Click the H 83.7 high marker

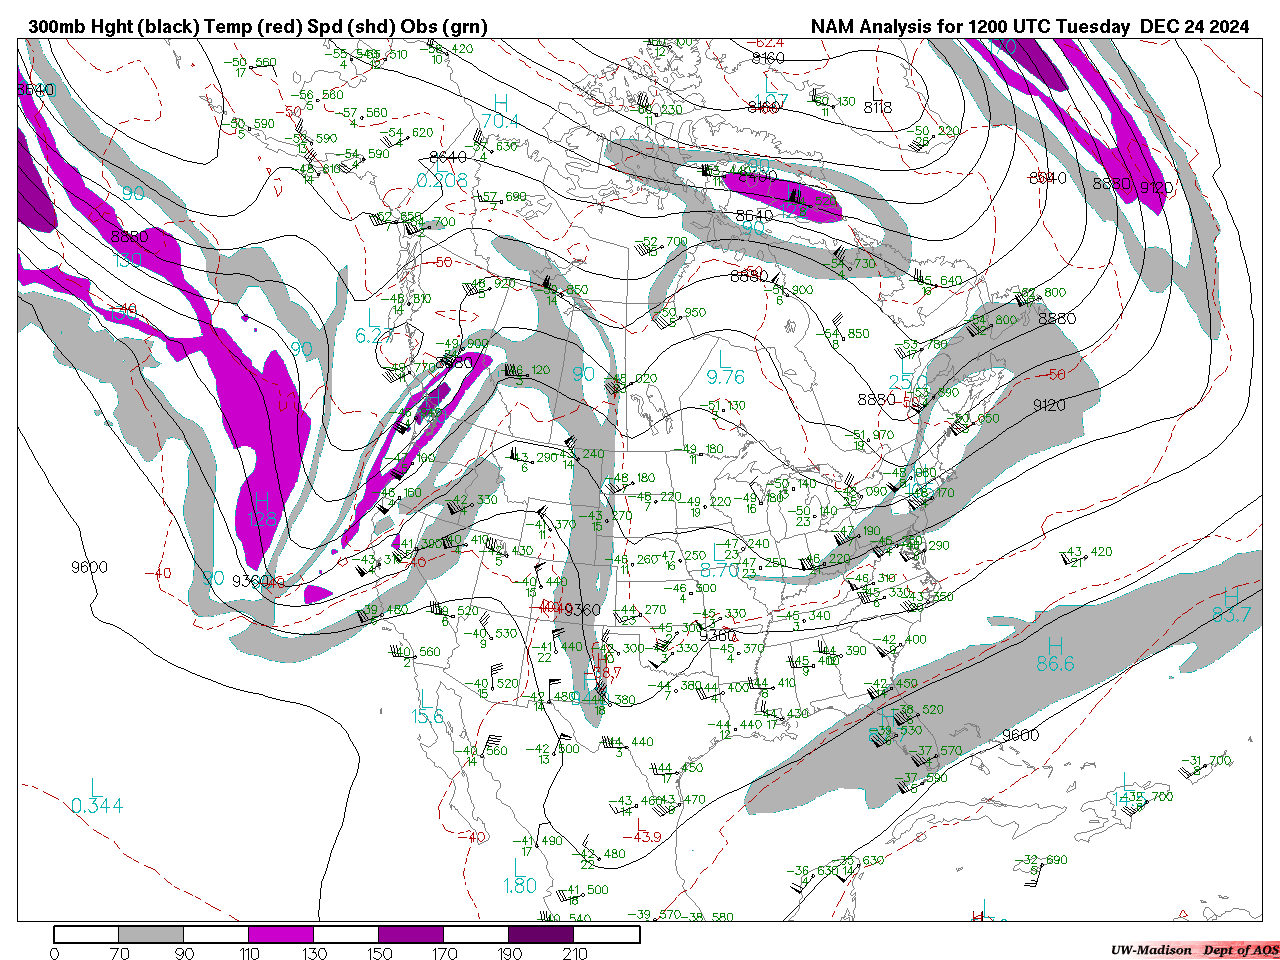tap(1231, 605)
